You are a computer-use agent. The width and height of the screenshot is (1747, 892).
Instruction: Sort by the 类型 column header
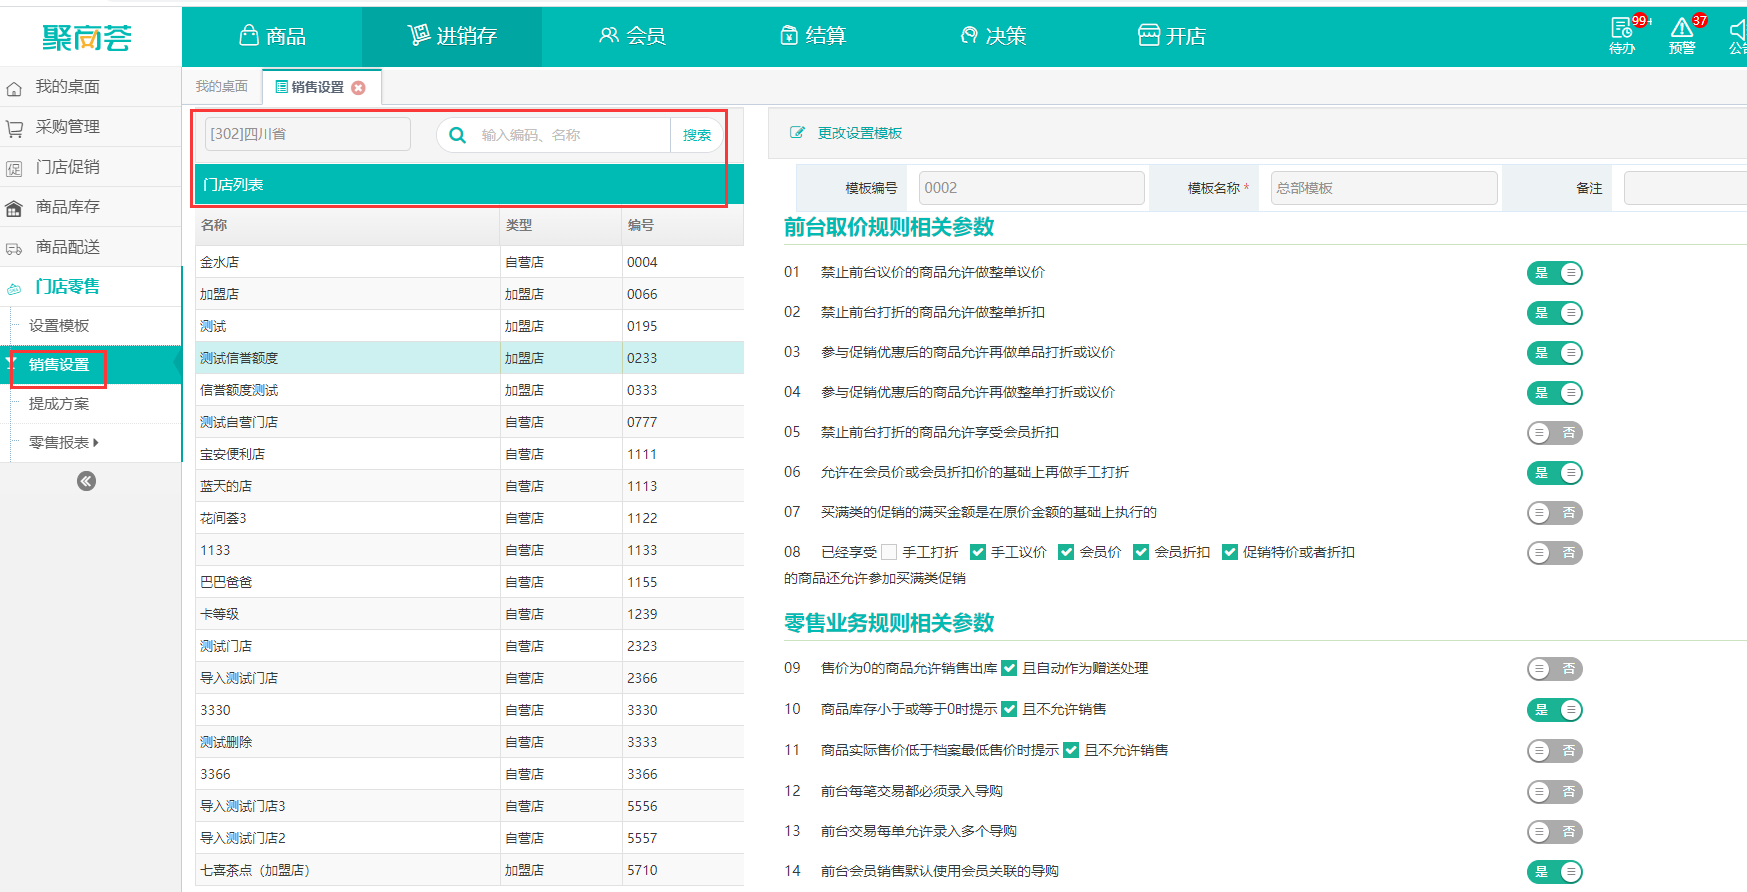(x=561, y=225)
